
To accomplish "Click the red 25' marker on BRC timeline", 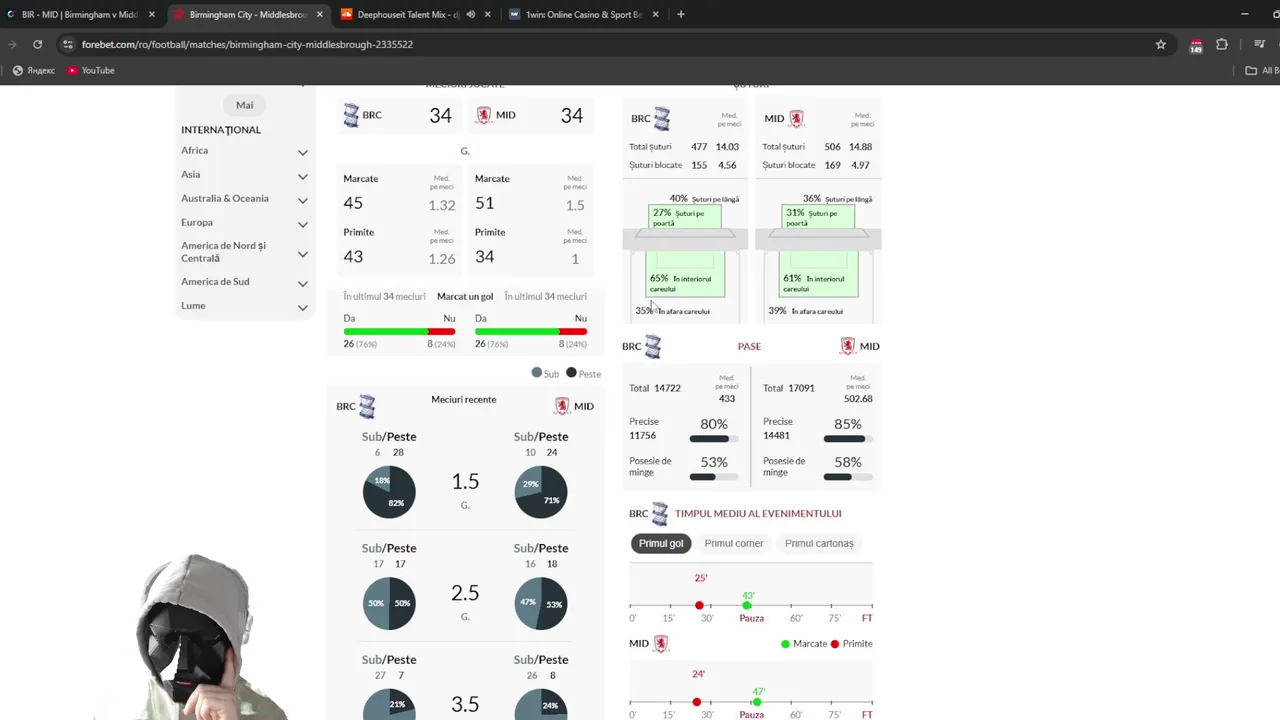I will point(699,605).
